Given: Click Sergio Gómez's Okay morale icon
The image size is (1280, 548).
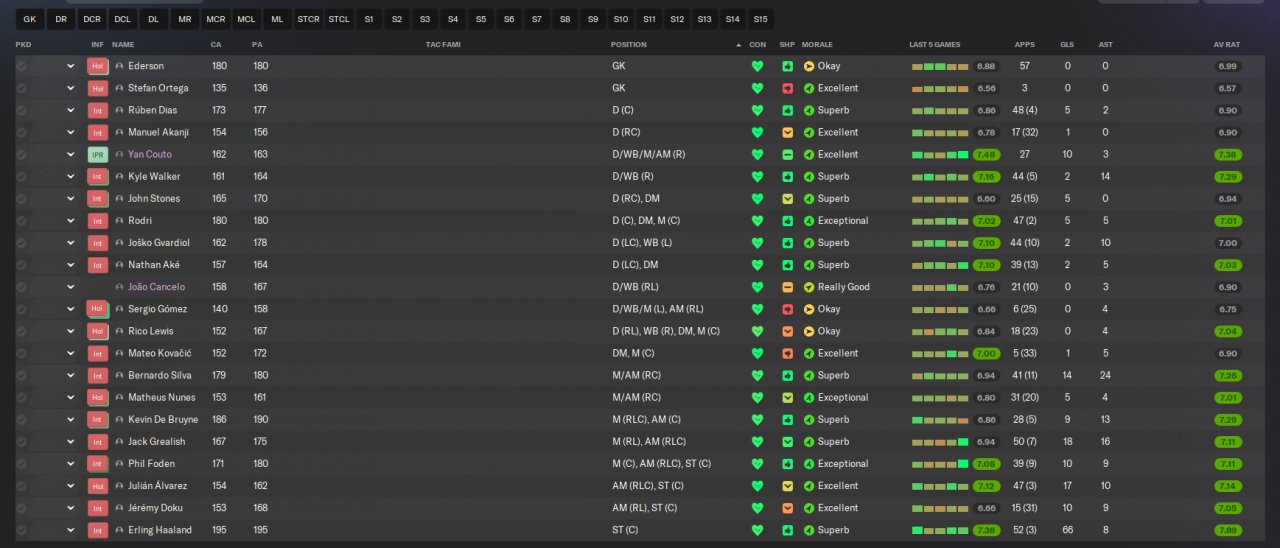Looking at the screenshot, I should [x=809, y=309].
